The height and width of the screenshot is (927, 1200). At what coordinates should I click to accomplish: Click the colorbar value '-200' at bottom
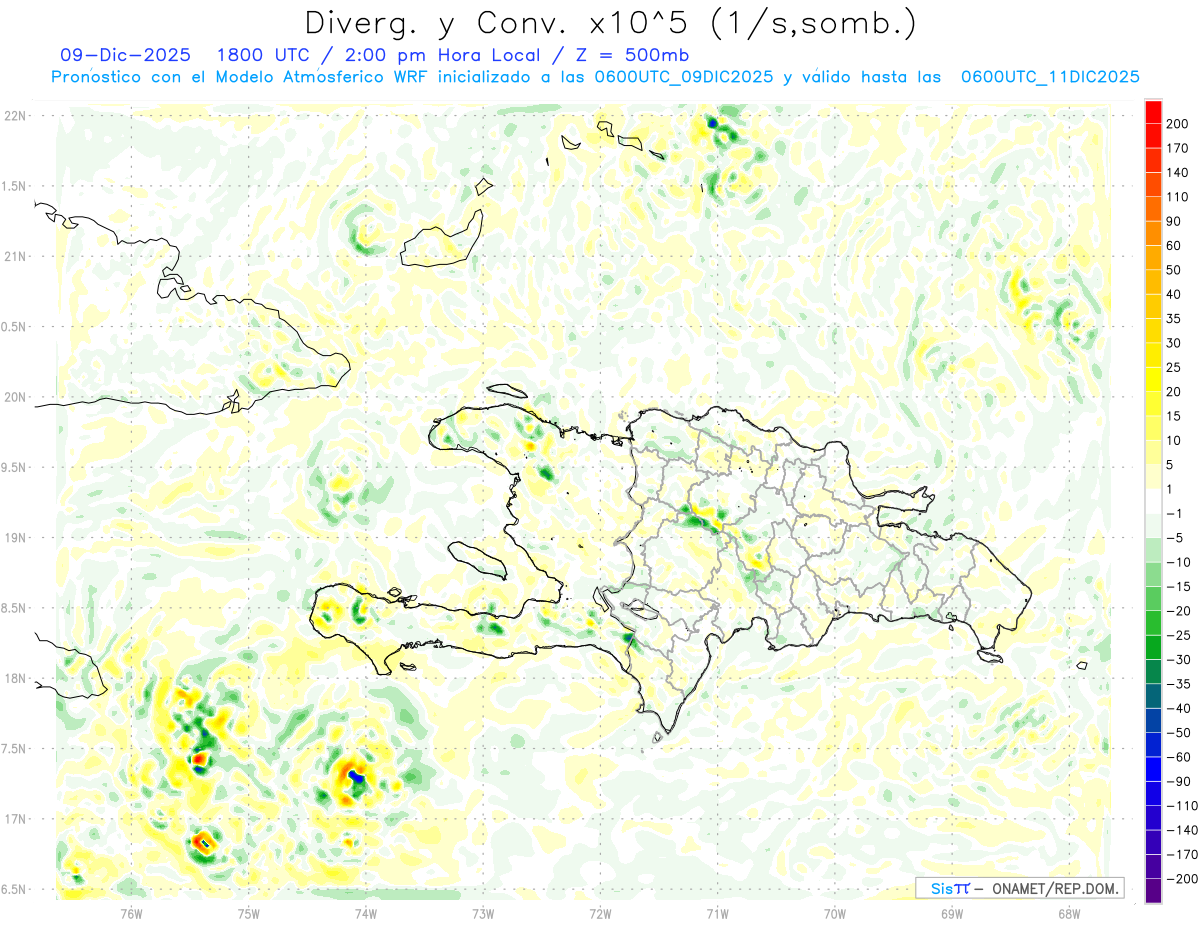pyautogui.click(x=1182, y=880)
